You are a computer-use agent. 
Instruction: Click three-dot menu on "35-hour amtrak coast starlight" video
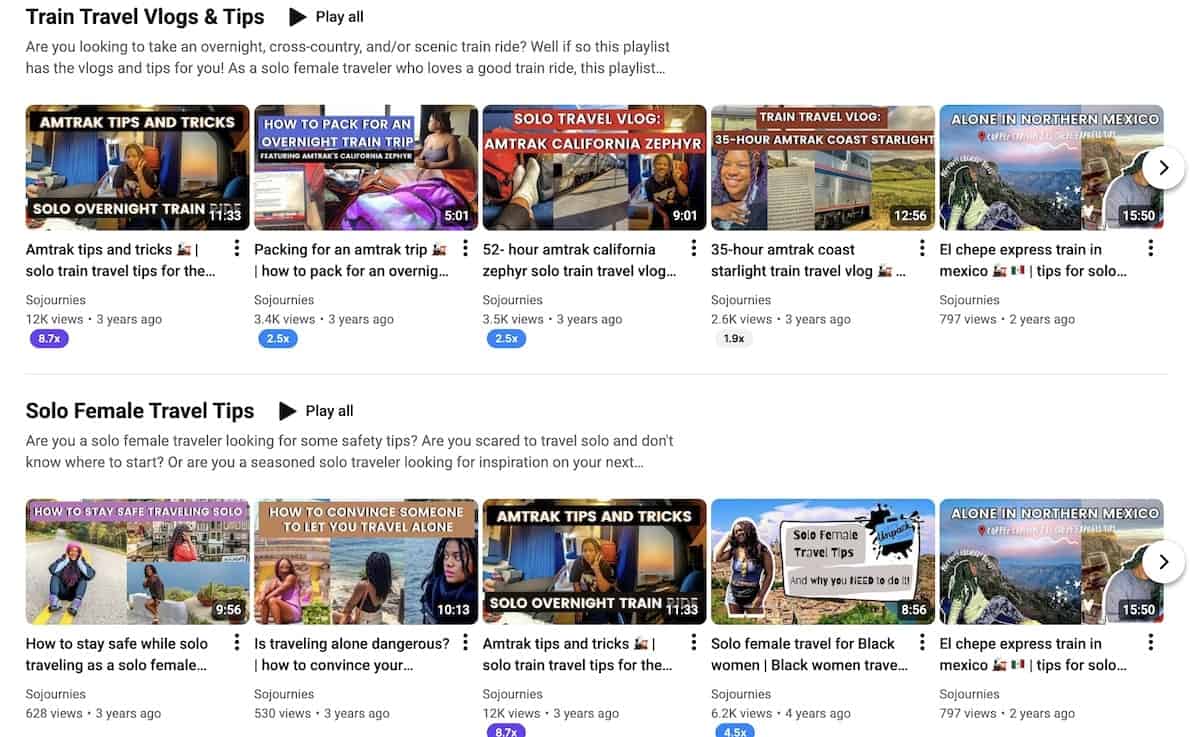(x=922, y=248)
